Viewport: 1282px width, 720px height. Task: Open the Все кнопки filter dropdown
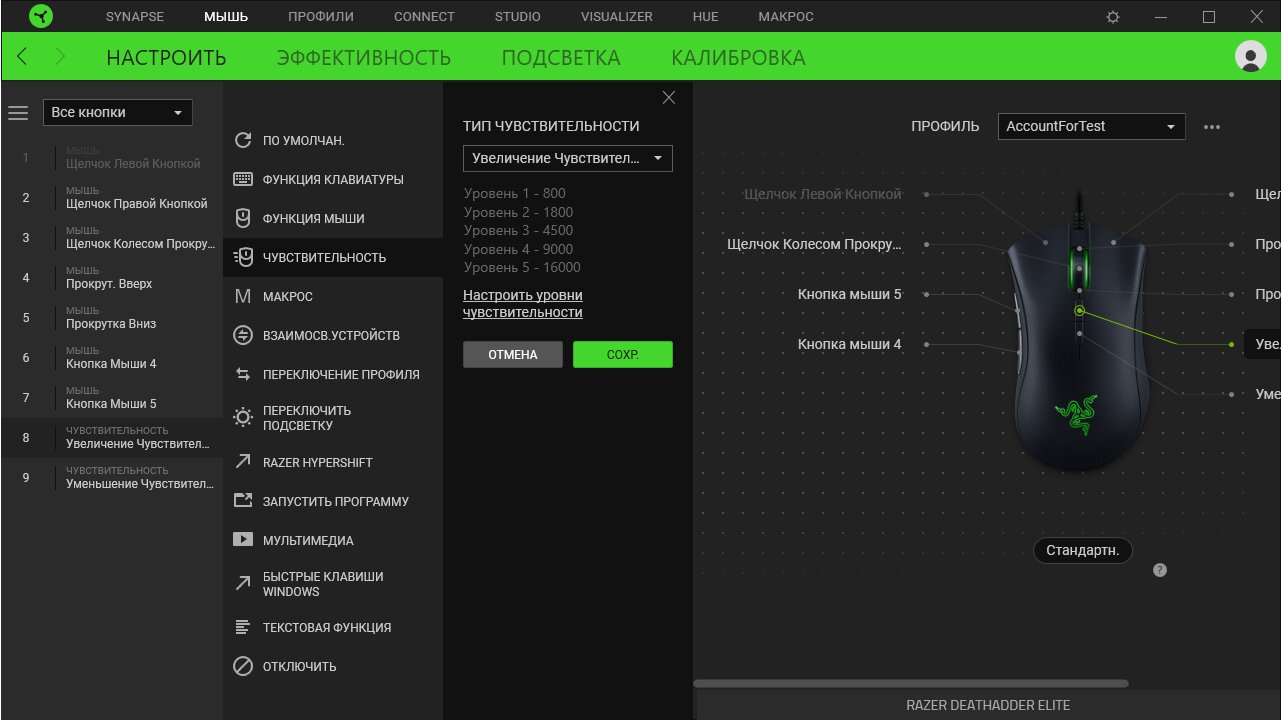click(x=118, y=113)
